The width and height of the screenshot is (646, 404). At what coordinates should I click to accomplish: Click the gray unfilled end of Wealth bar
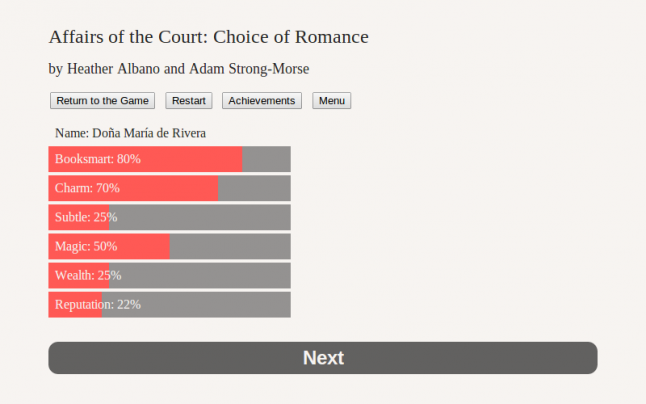tap(200, 275)
